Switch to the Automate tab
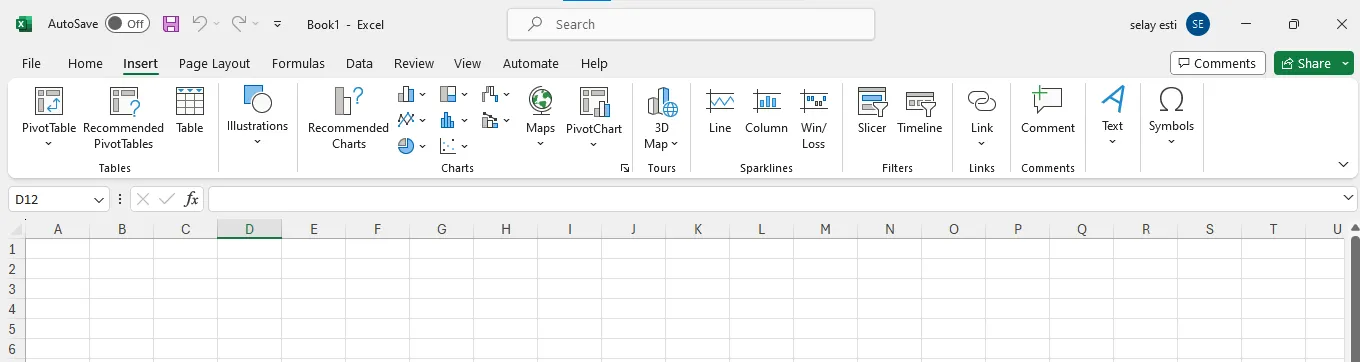The width and height of the screenshot is (1360, 362). click(x=531, y=63)
